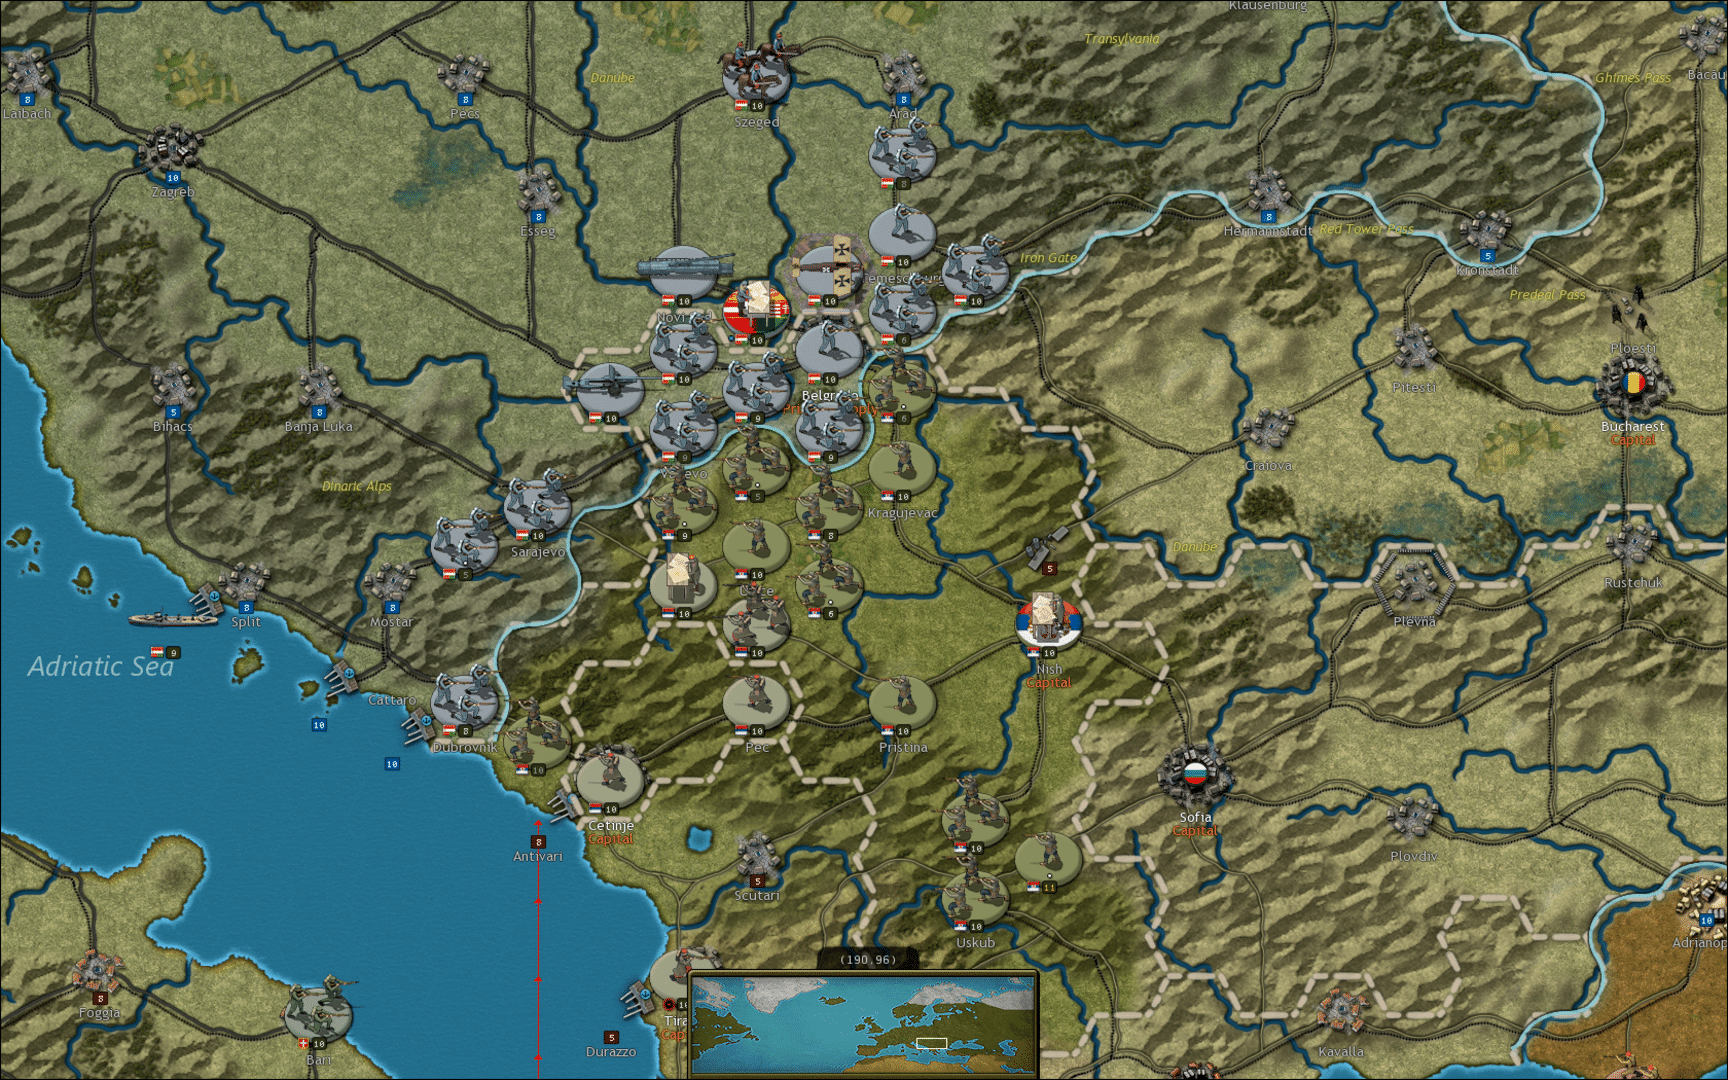Click the Esseg town icon

pyautogui.click(x=538, y=193)
